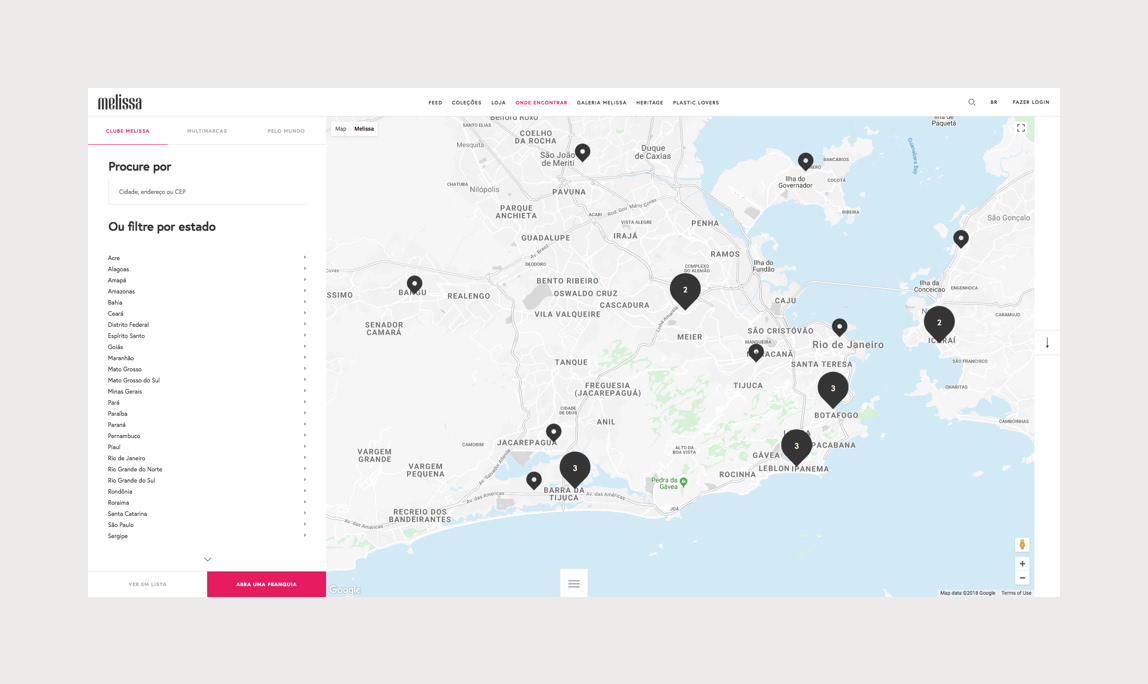Viewport: 1148px width, 684px height.
Task: Click the Ver em Lista button
Action: 147,584
